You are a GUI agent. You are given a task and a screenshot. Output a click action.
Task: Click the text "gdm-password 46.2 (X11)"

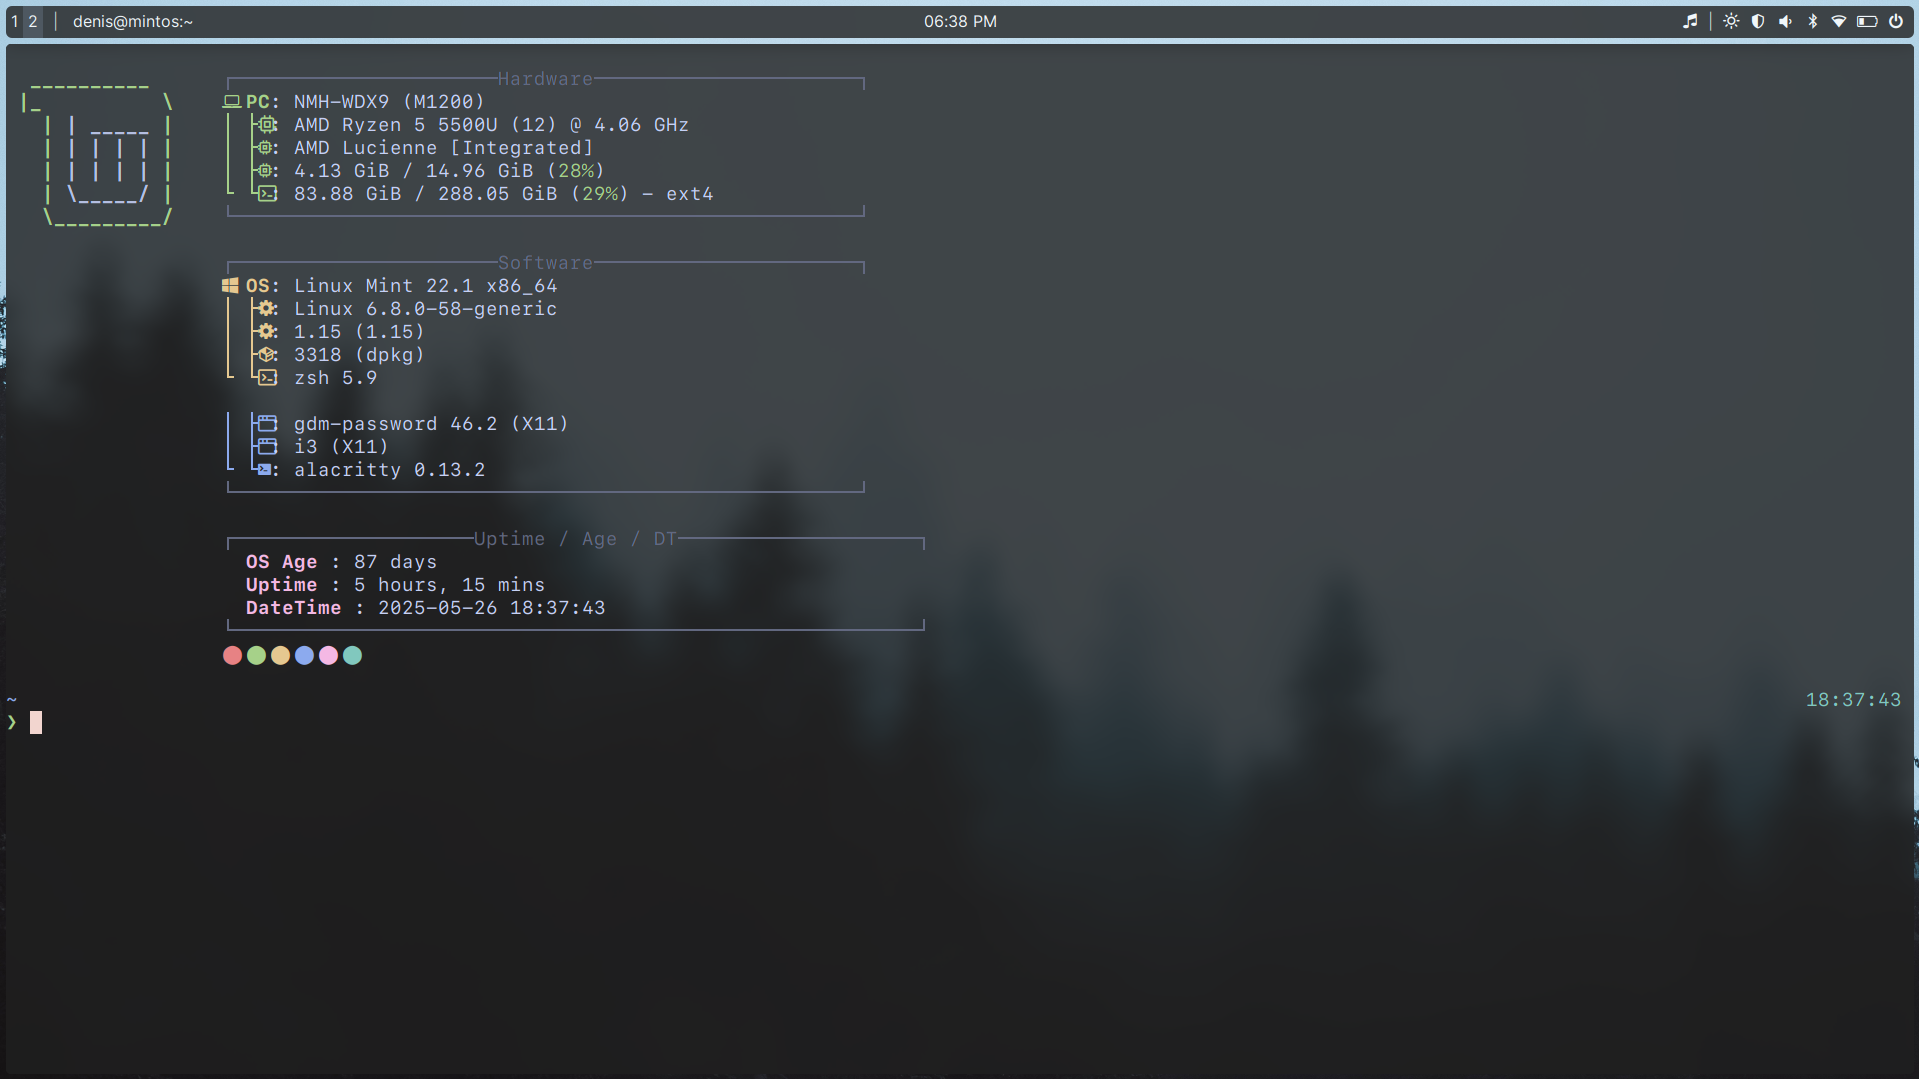[431, 424]
